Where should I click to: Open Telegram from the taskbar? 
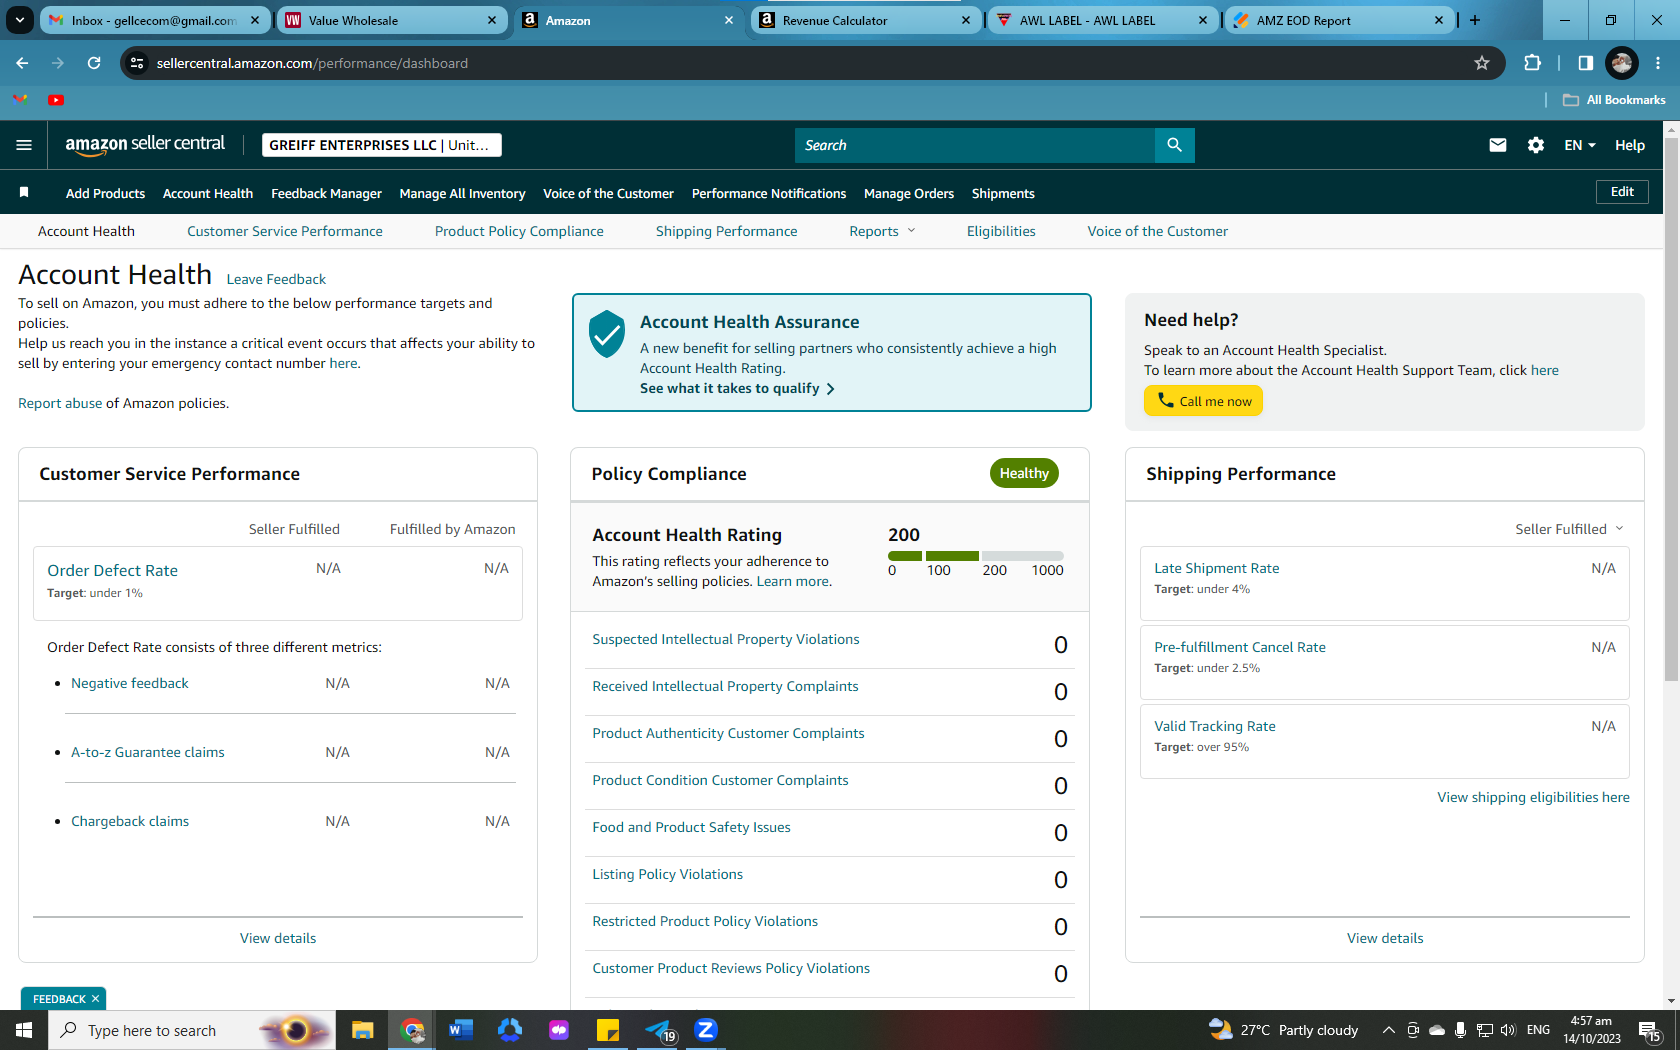click(660, 1030)
